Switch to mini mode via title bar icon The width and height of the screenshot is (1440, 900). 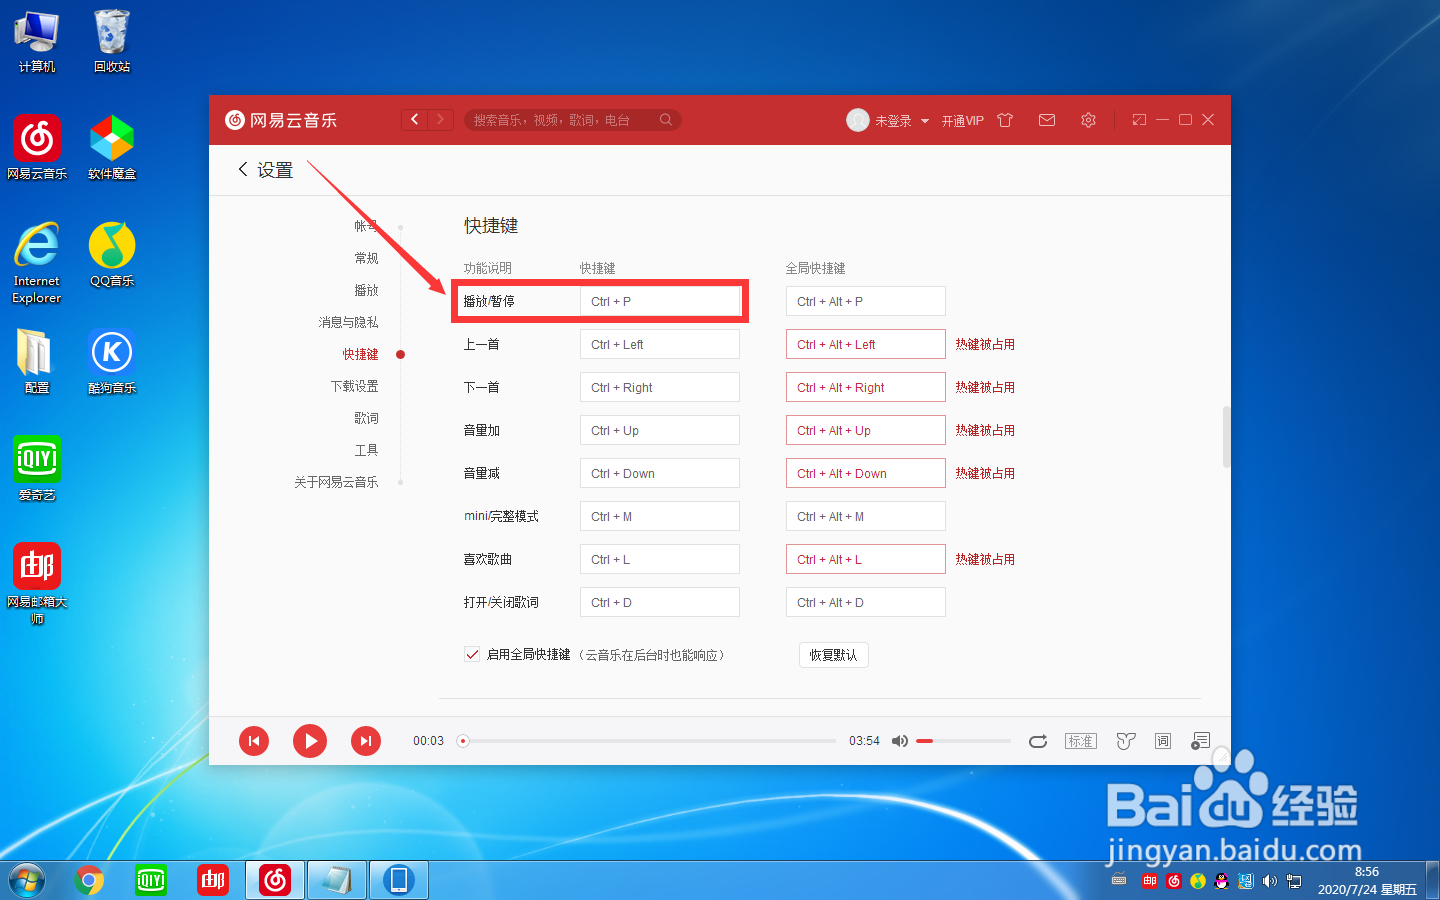pos(1139,120)
